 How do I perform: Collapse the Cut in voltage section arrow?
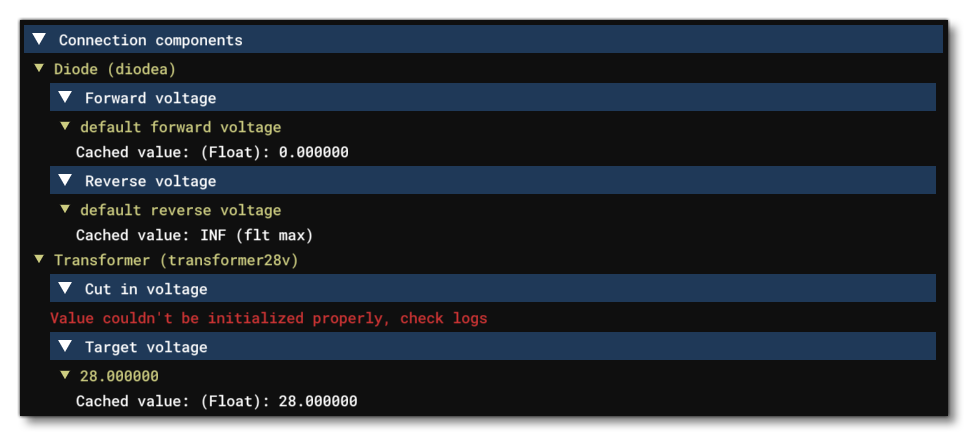[65, 289]
